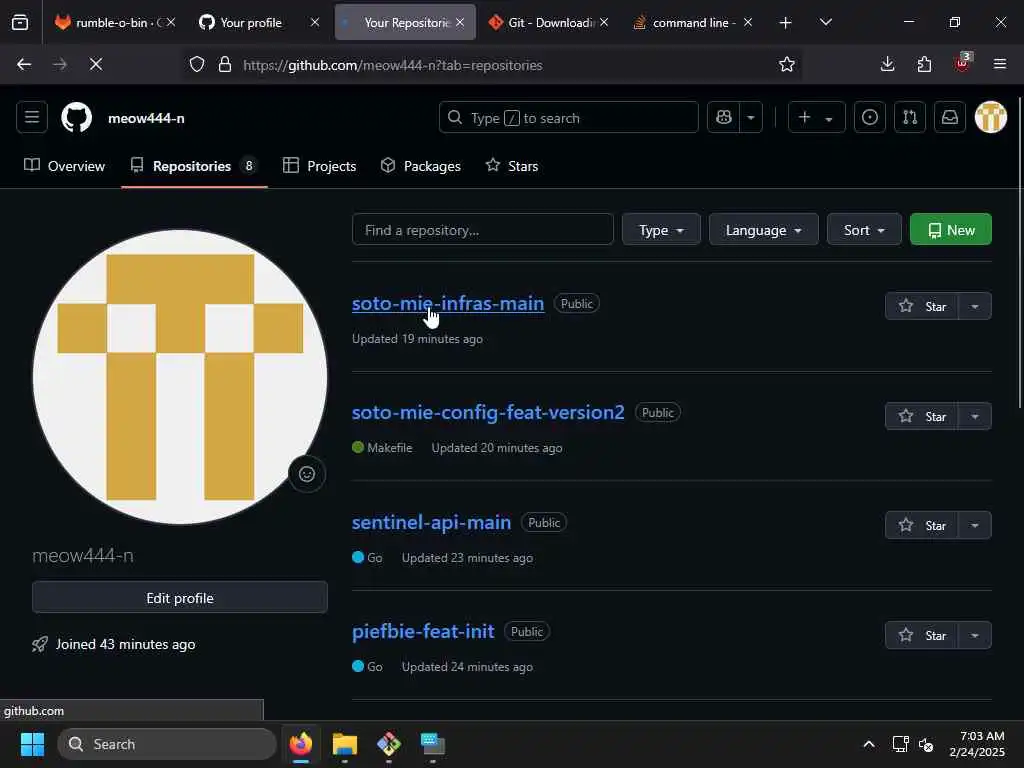Open the Pull requests icon in header
Image resolution: width=1024 pixels, height=768 pixels.
pos(910,118)
